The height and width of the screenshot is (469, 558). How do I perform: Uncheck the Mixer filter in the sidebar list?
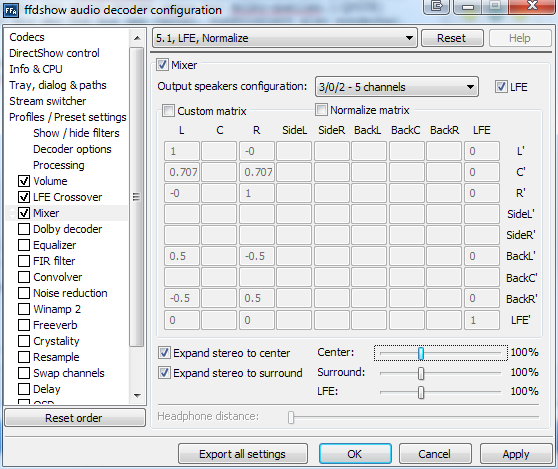point(24,213)
